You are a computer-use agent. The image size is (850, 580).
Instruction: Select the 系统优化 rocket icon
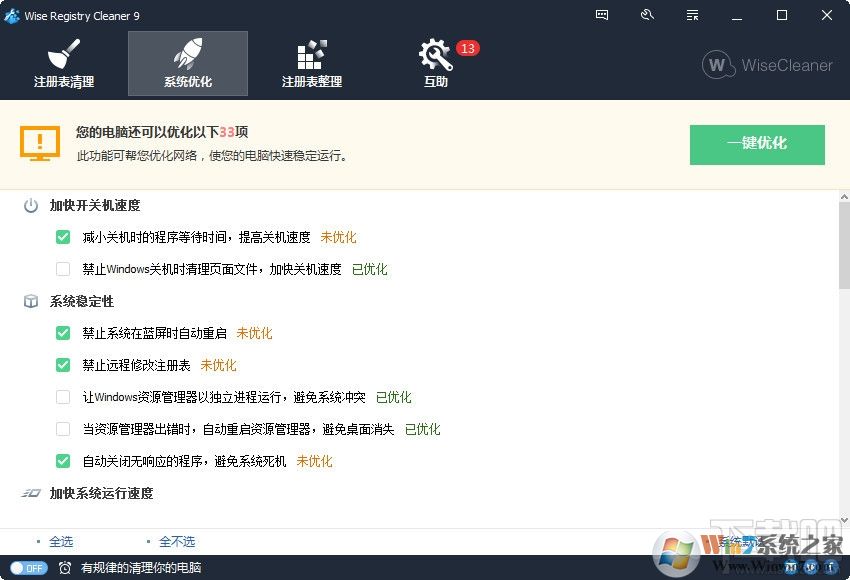click(x=187, y=63)
